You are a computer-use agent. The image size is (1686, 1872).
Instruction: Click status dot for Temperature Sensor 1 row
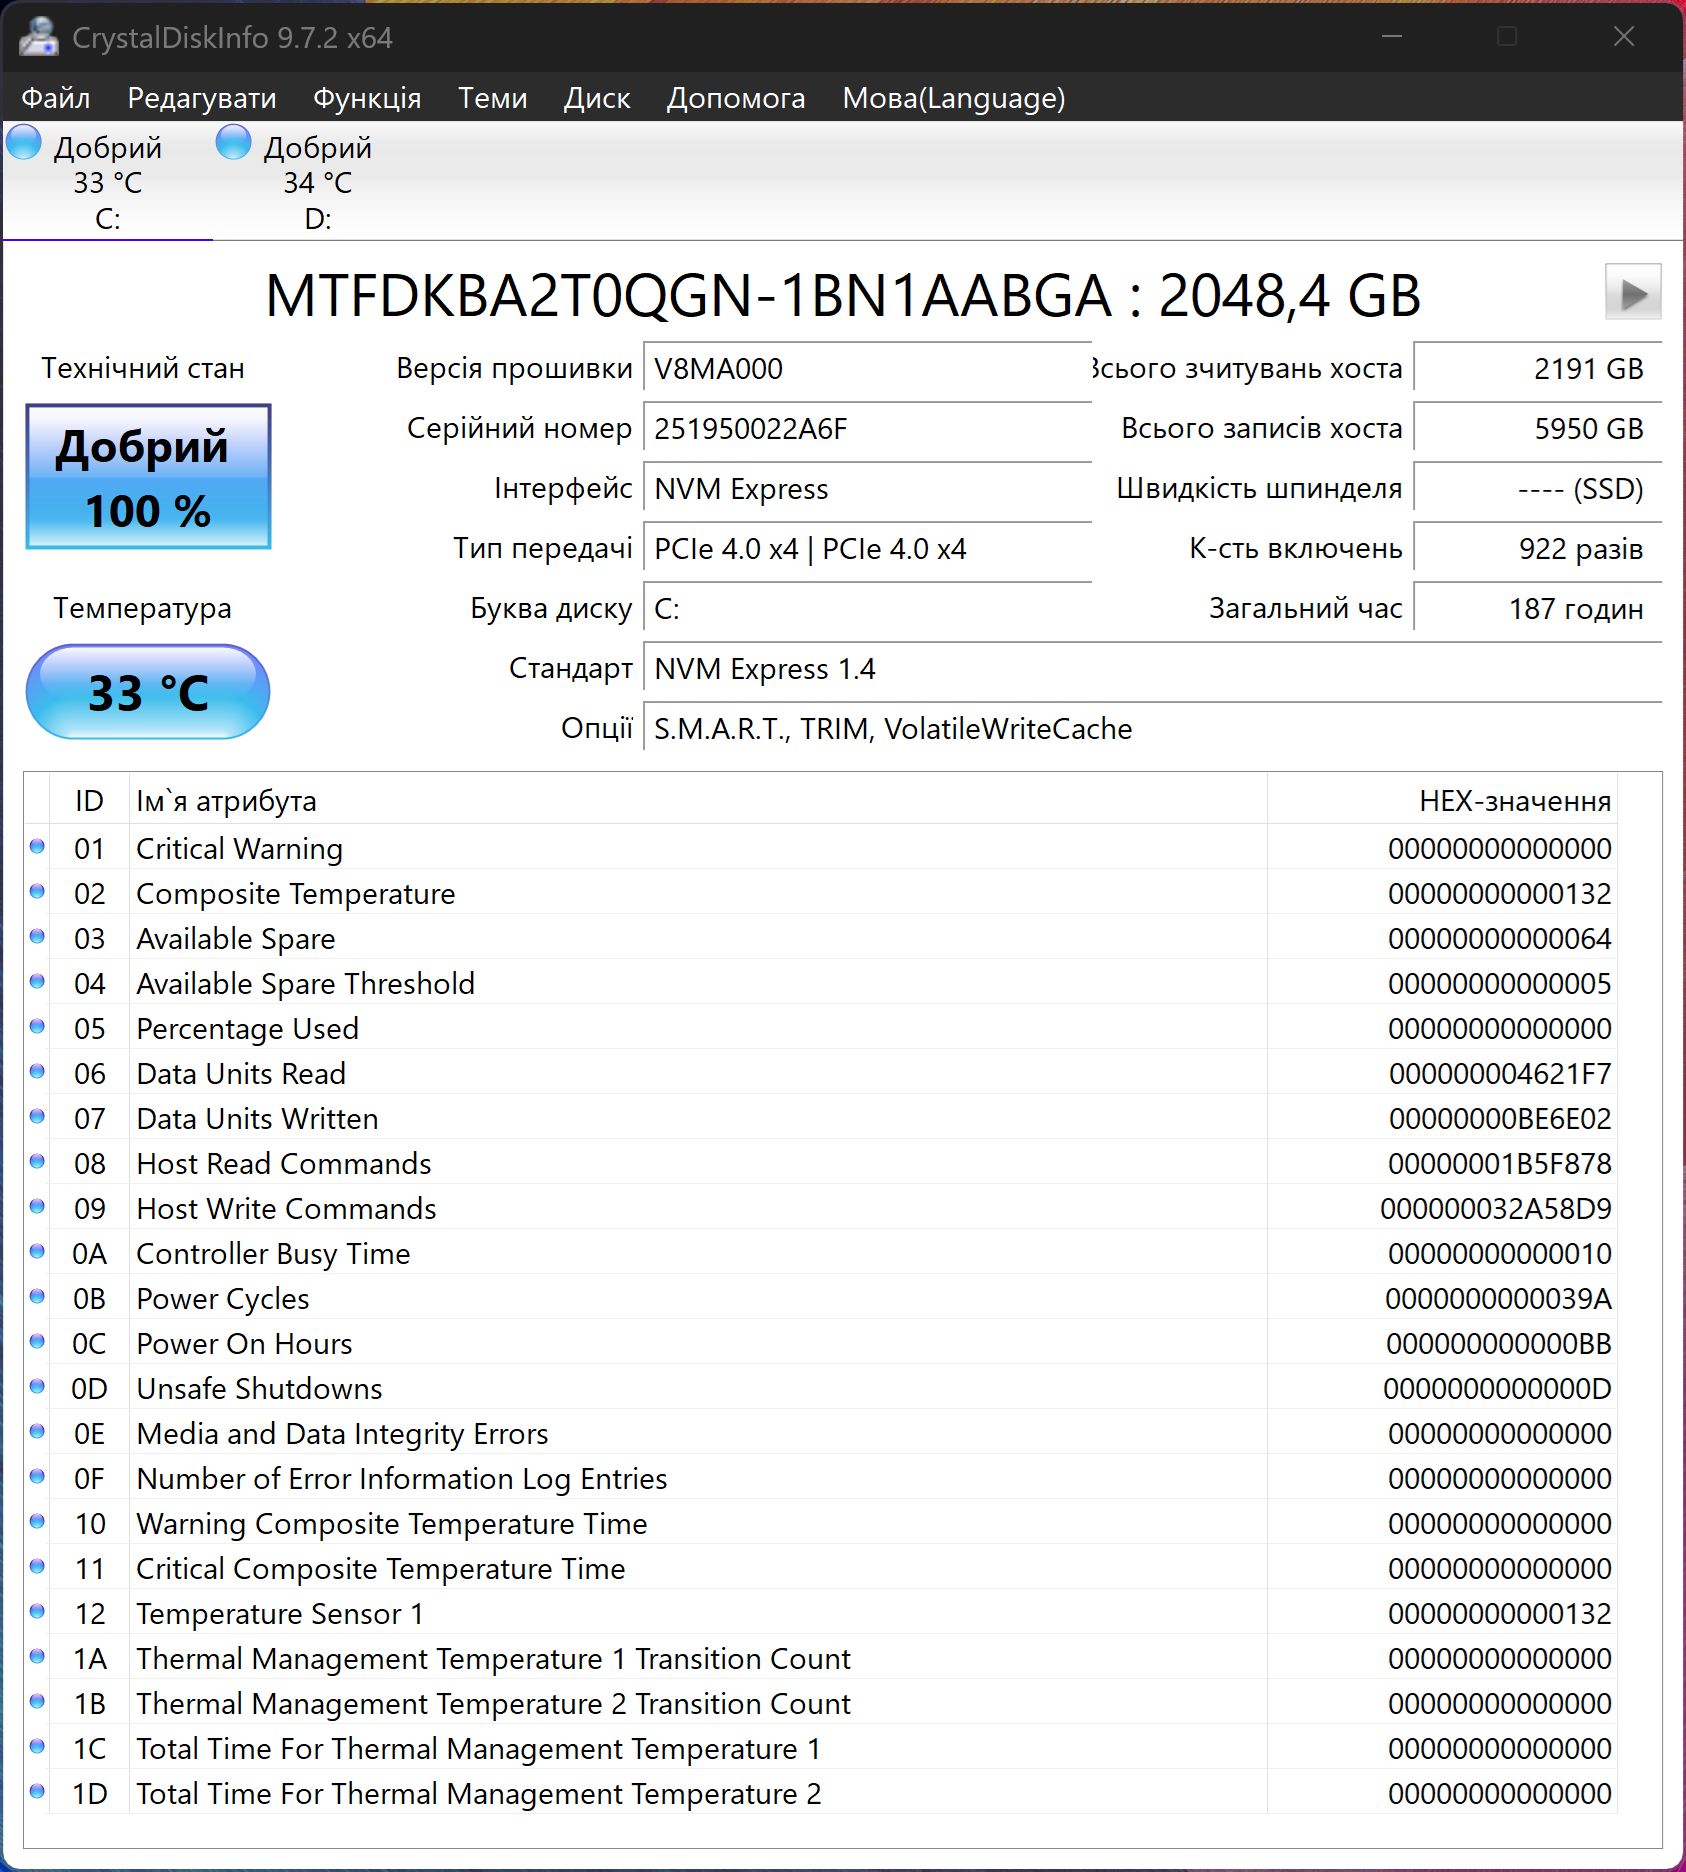click(x=37, y=1612)
